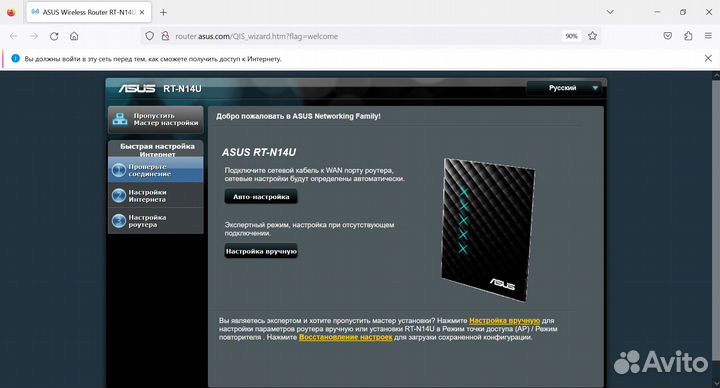This screenshot has height=388, width=720.
Task: Click the 90% zoom level indicator
Action: [x=571, y=36]
